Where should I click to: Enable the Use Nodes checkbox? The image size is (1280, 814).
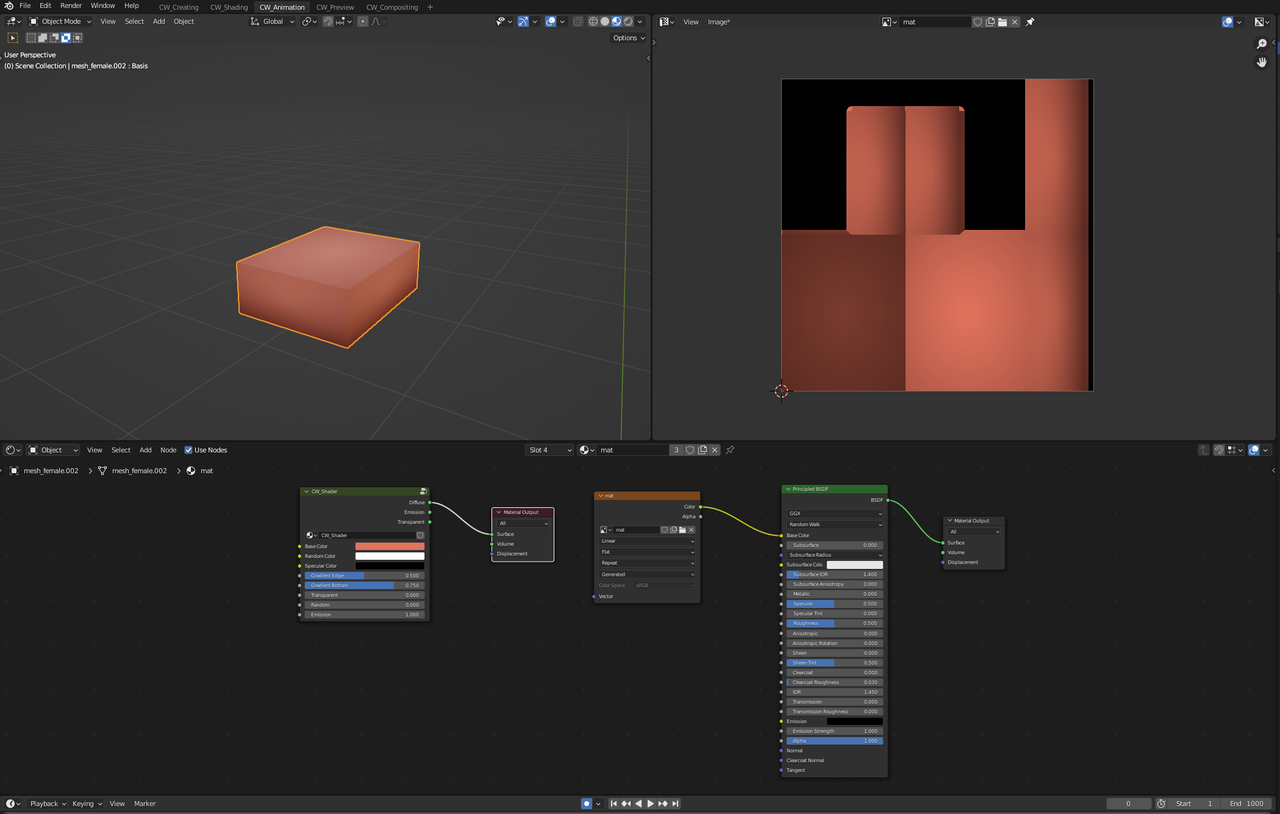click(189, 450)
